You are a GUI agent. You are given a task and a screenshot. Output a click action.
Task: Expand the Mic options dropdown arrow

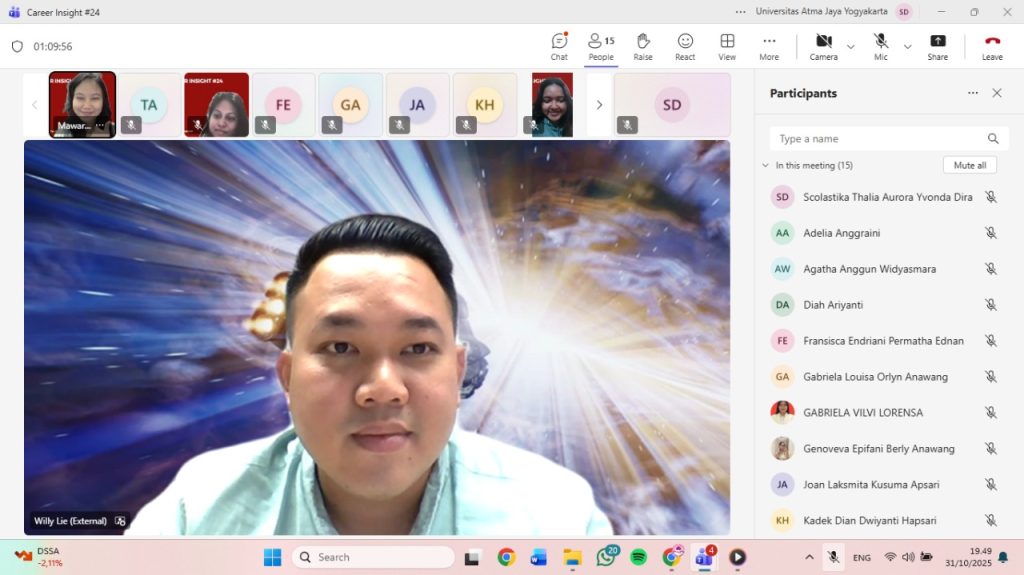[x=907, y=47]
